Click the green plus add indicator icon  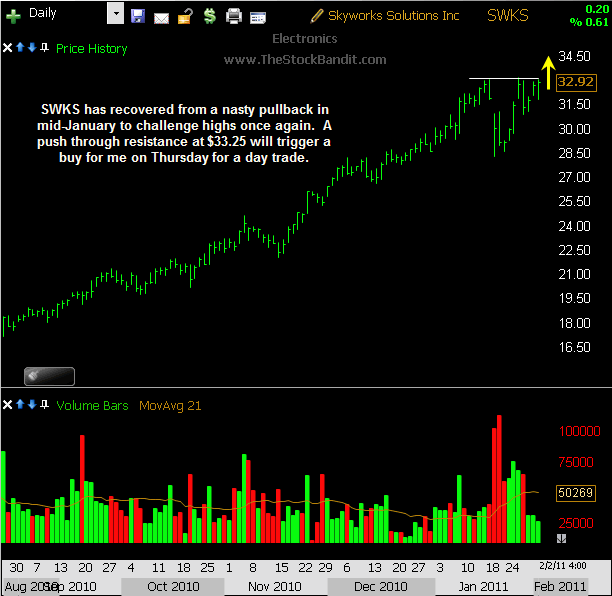(x=14, y=16)
